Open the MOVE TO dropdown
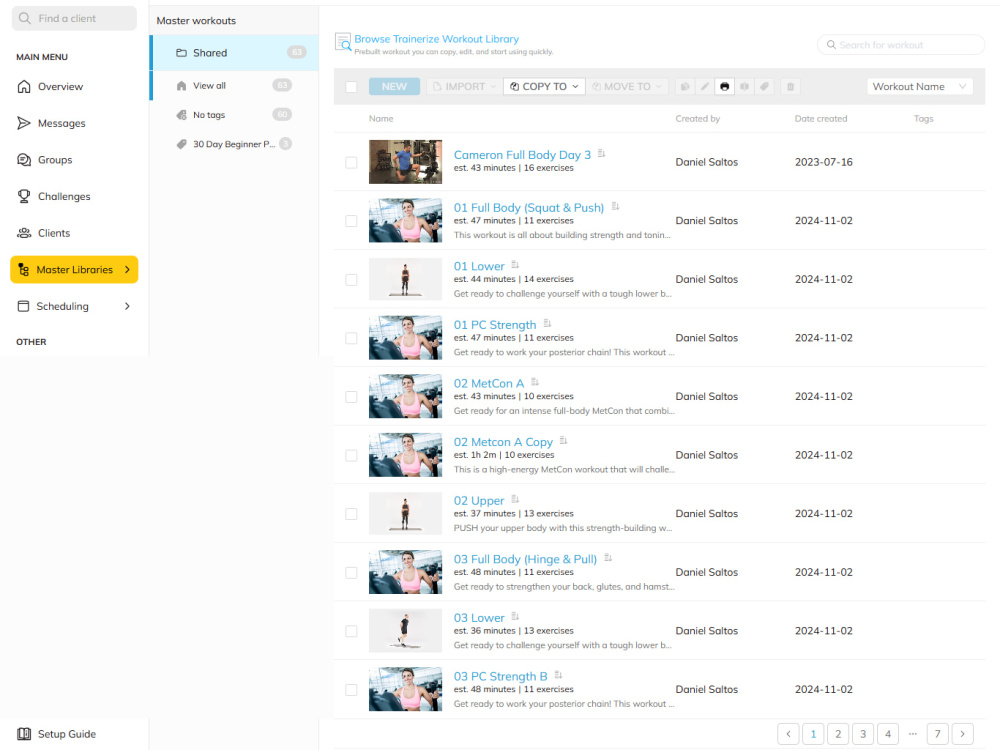This screenshot has height=750, width=1000. coord(627,87)
